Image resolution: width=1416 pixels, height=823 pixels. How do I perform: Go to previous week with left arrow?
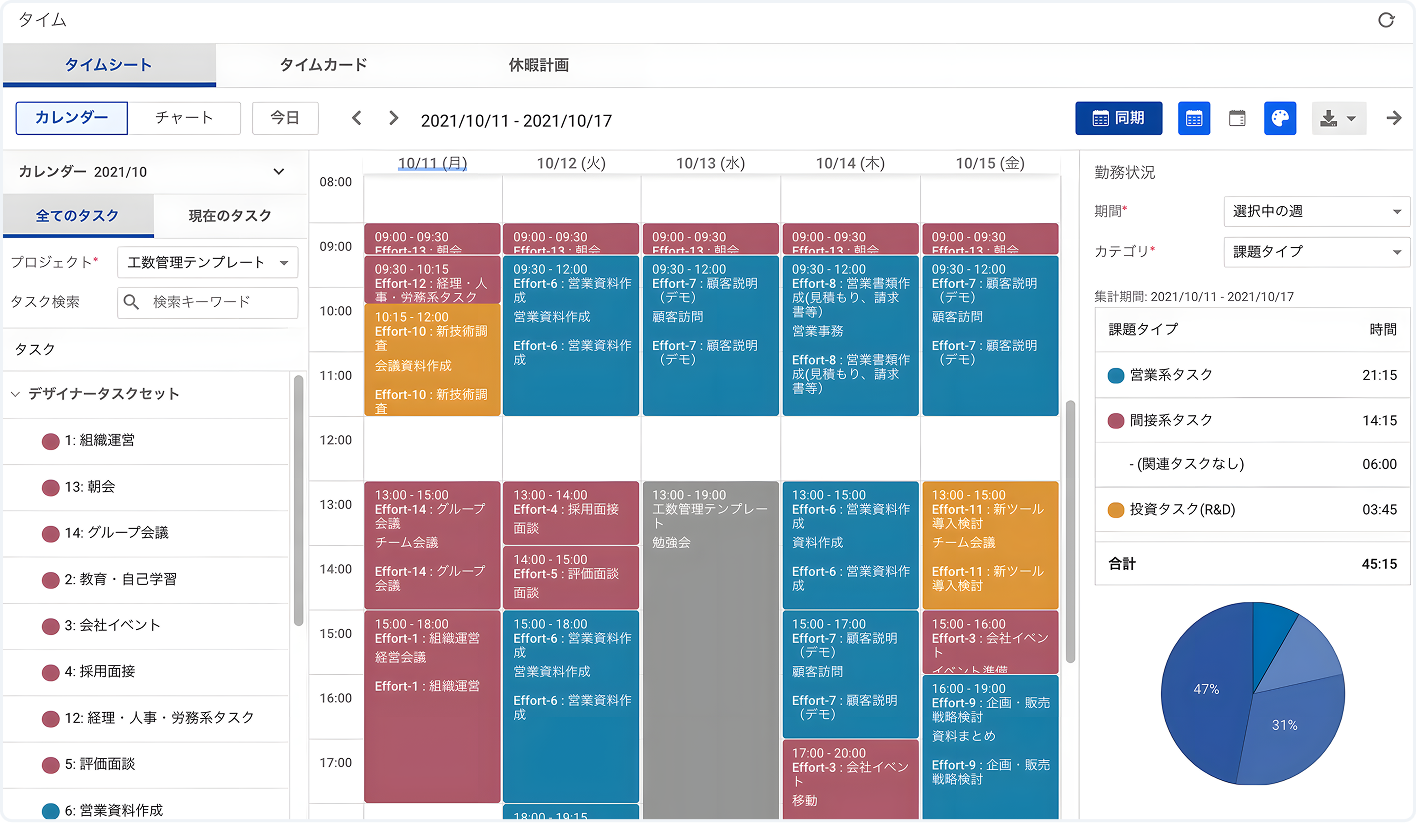[x=357, y=118]
